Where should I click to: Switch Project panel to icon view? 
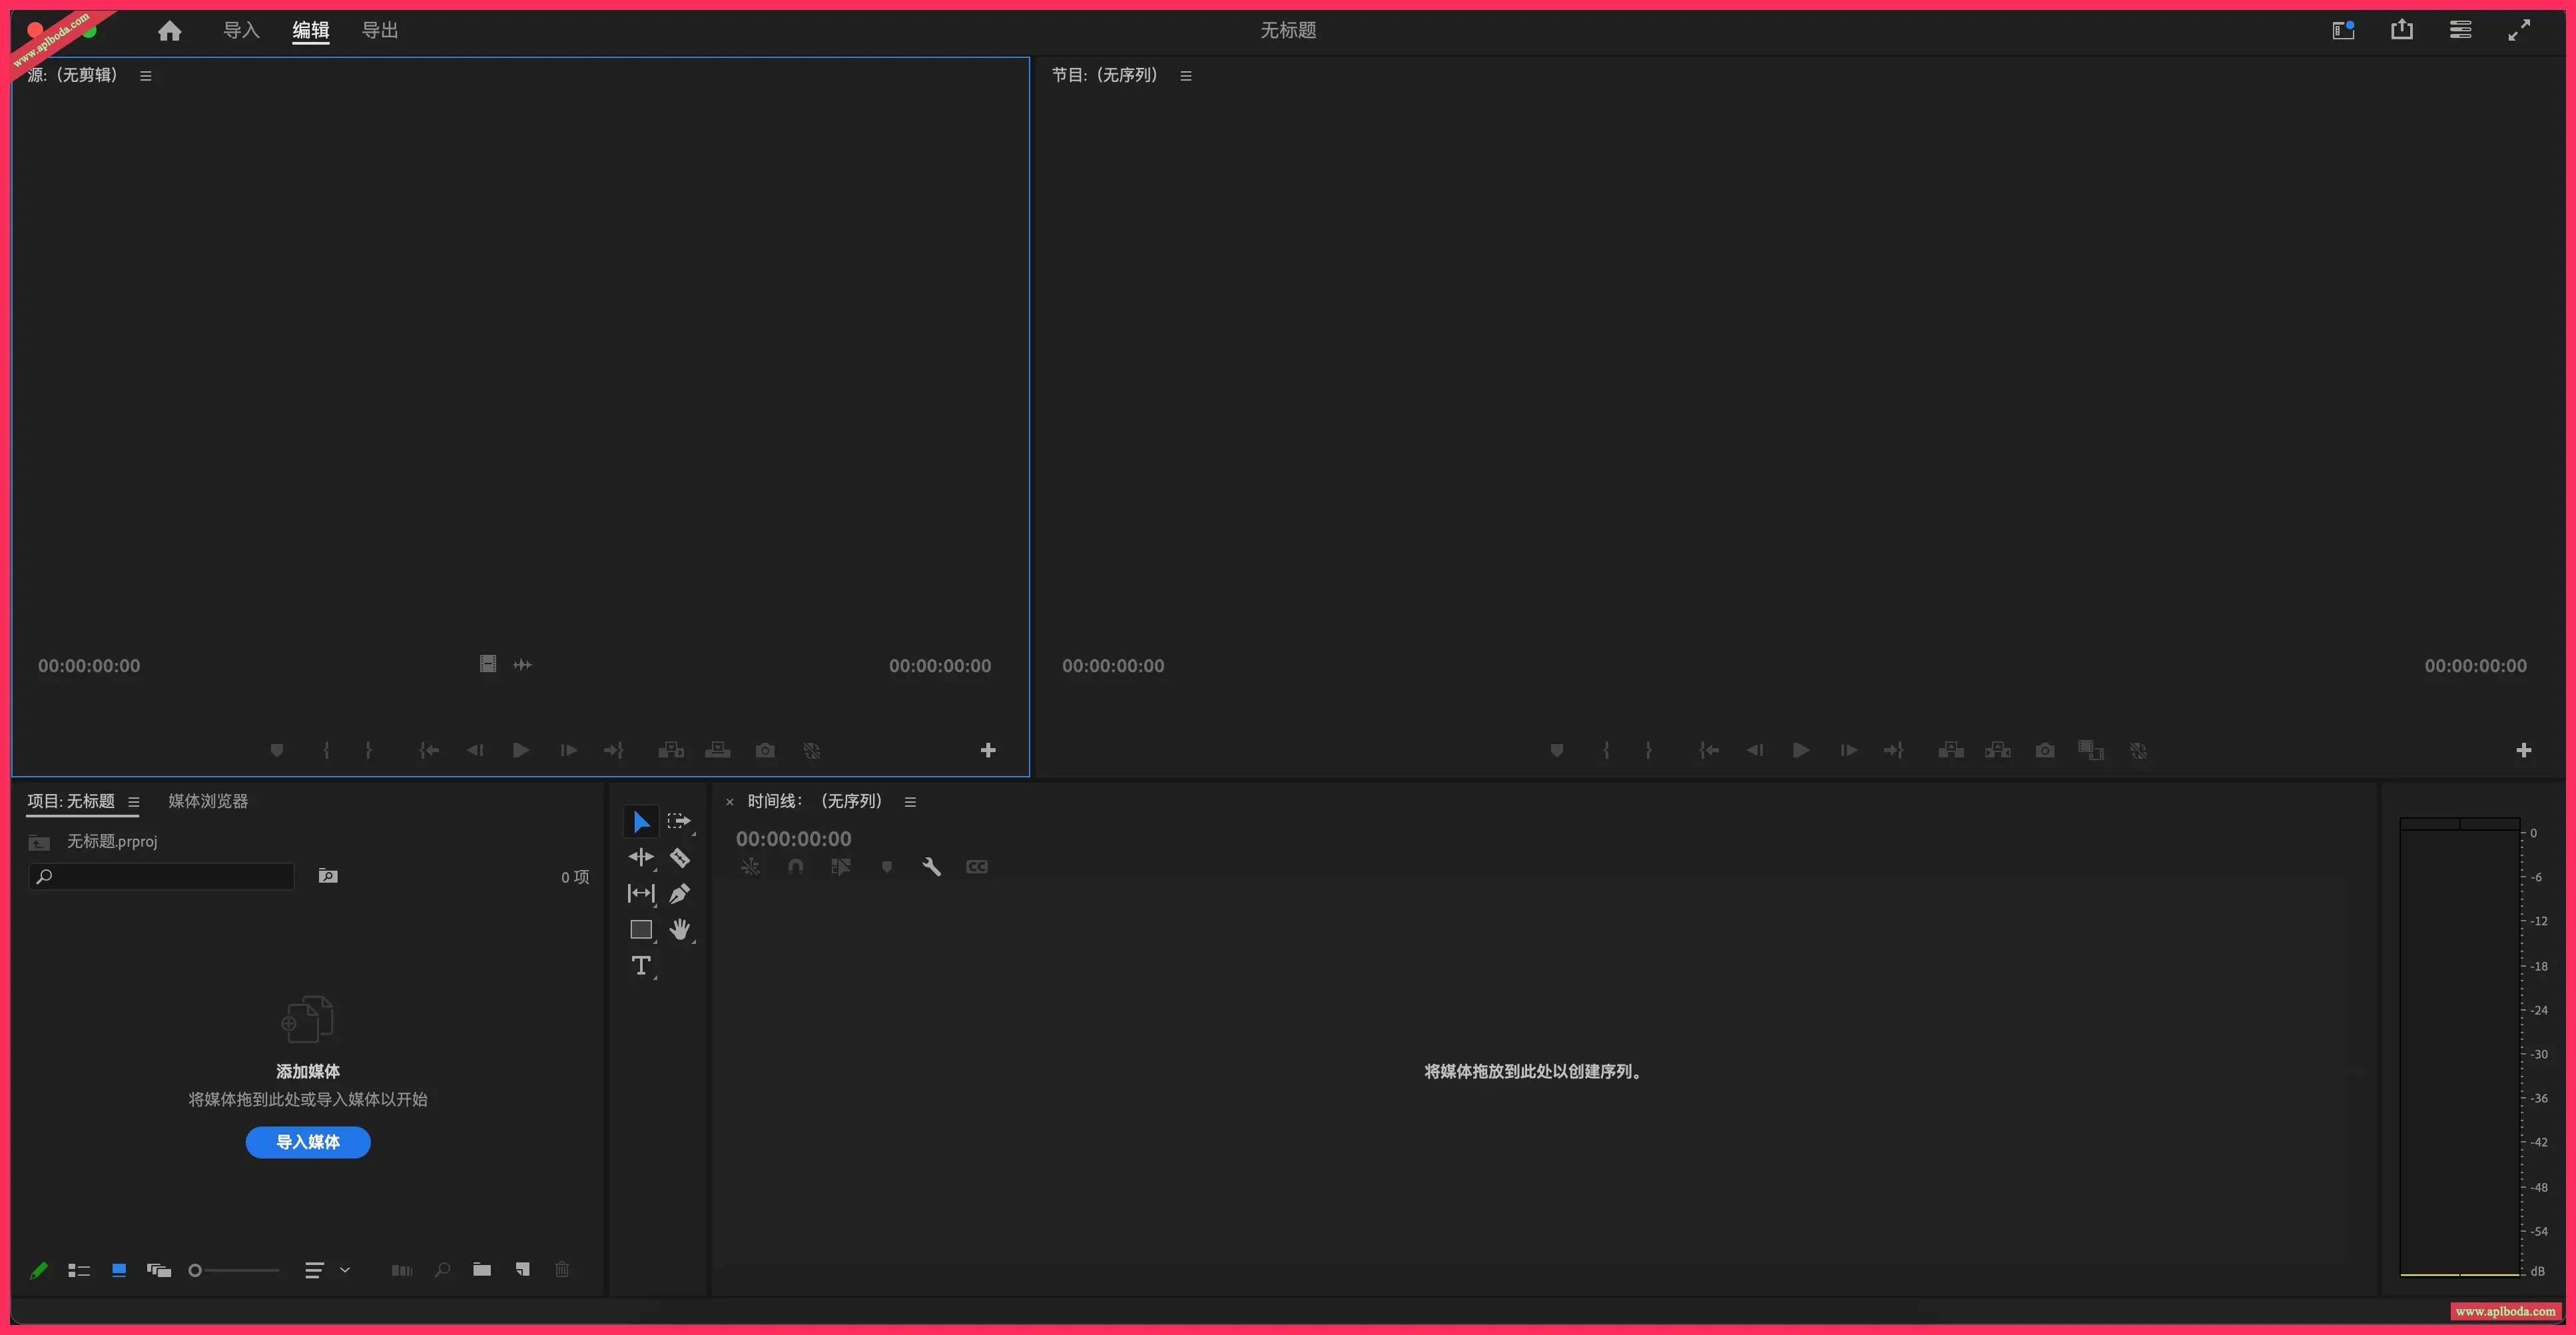tap(119, 1270)
